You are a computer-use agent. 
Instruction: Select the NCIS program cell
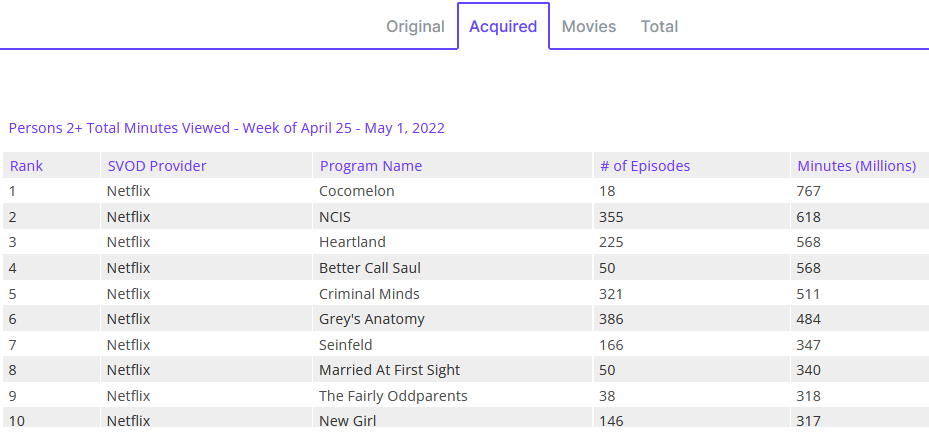pyautogui.click(x=335, y=217)
